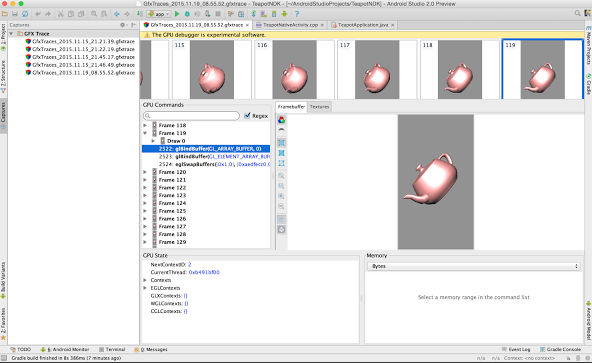Click the hide panel icon in Captures header
The image size is (592, 363).
(133, 25)
